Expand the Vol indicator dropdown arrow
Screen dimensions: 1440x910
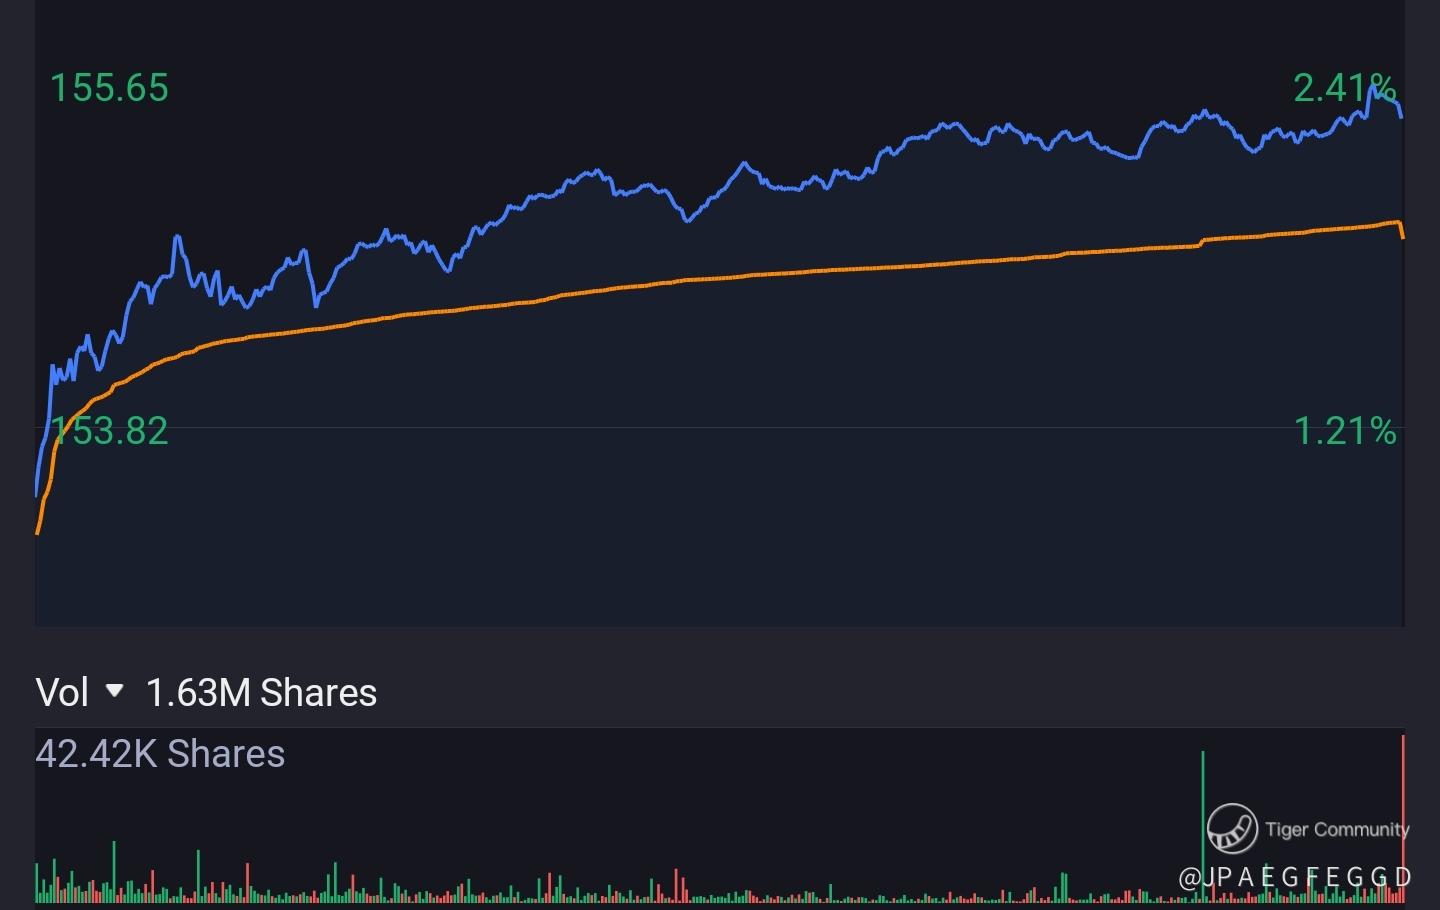pyautogui.click(x=114, y=691)
